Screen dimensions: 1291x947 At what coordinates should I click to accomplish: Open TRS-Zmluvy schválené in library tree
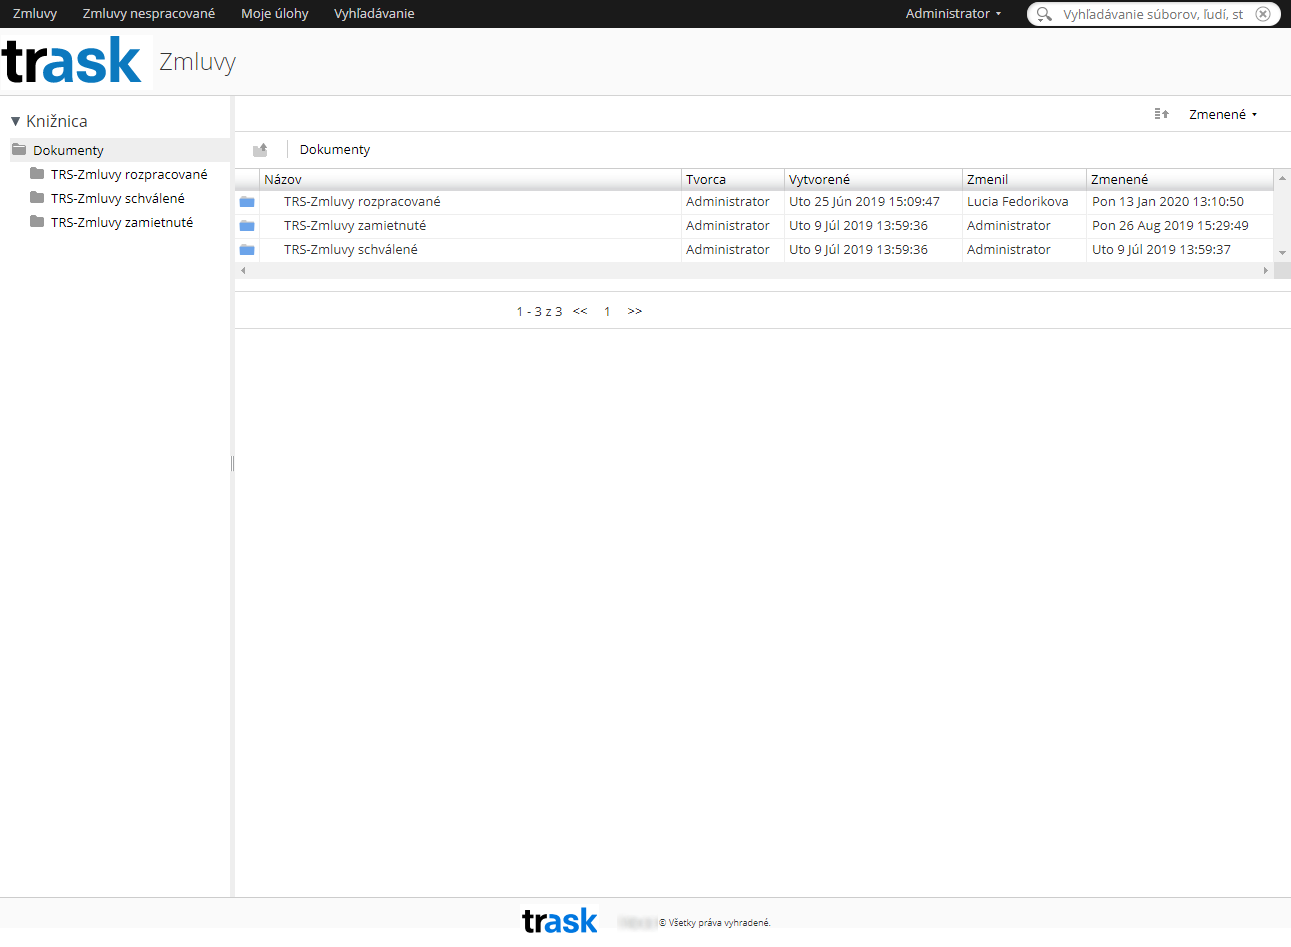(118, 198)
